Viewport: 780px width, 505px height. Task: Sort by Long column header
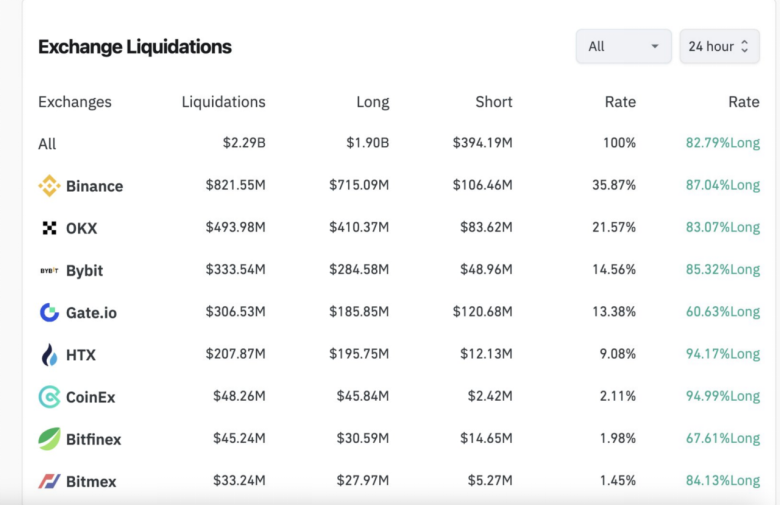point(372,102)
